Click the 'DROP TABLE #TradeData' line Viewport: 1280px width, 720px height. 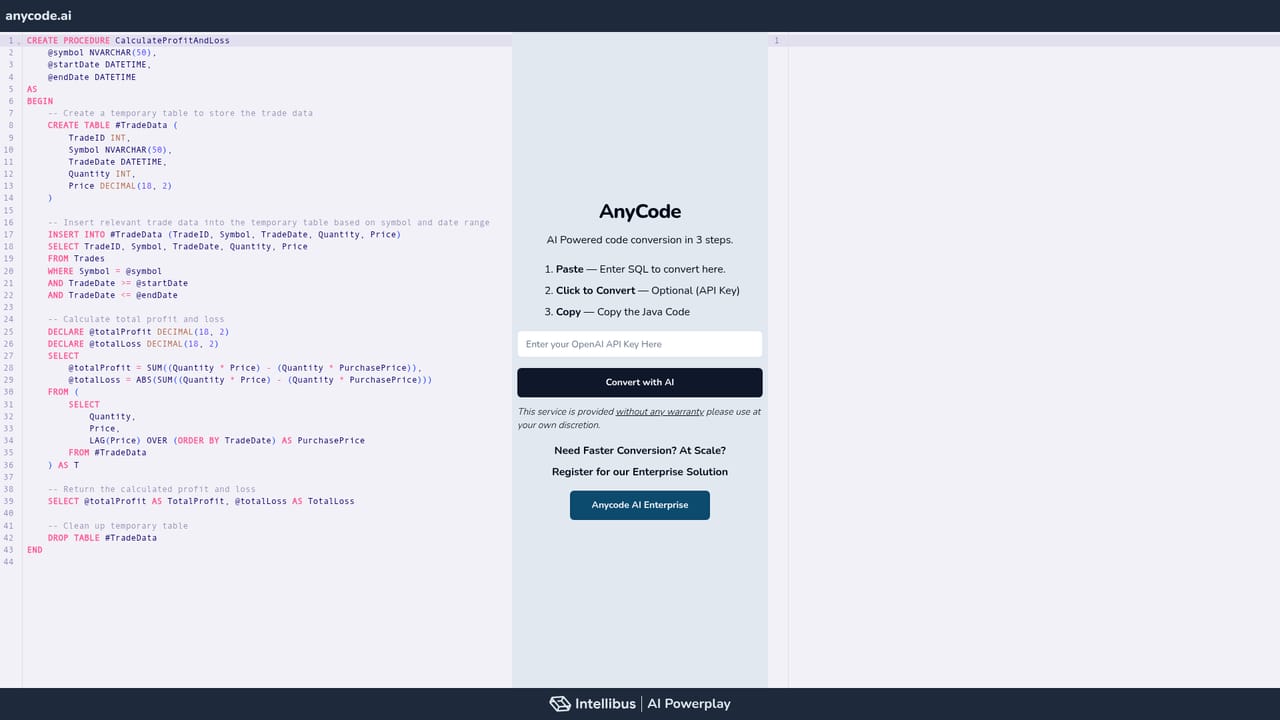click(x=102, y=538)
